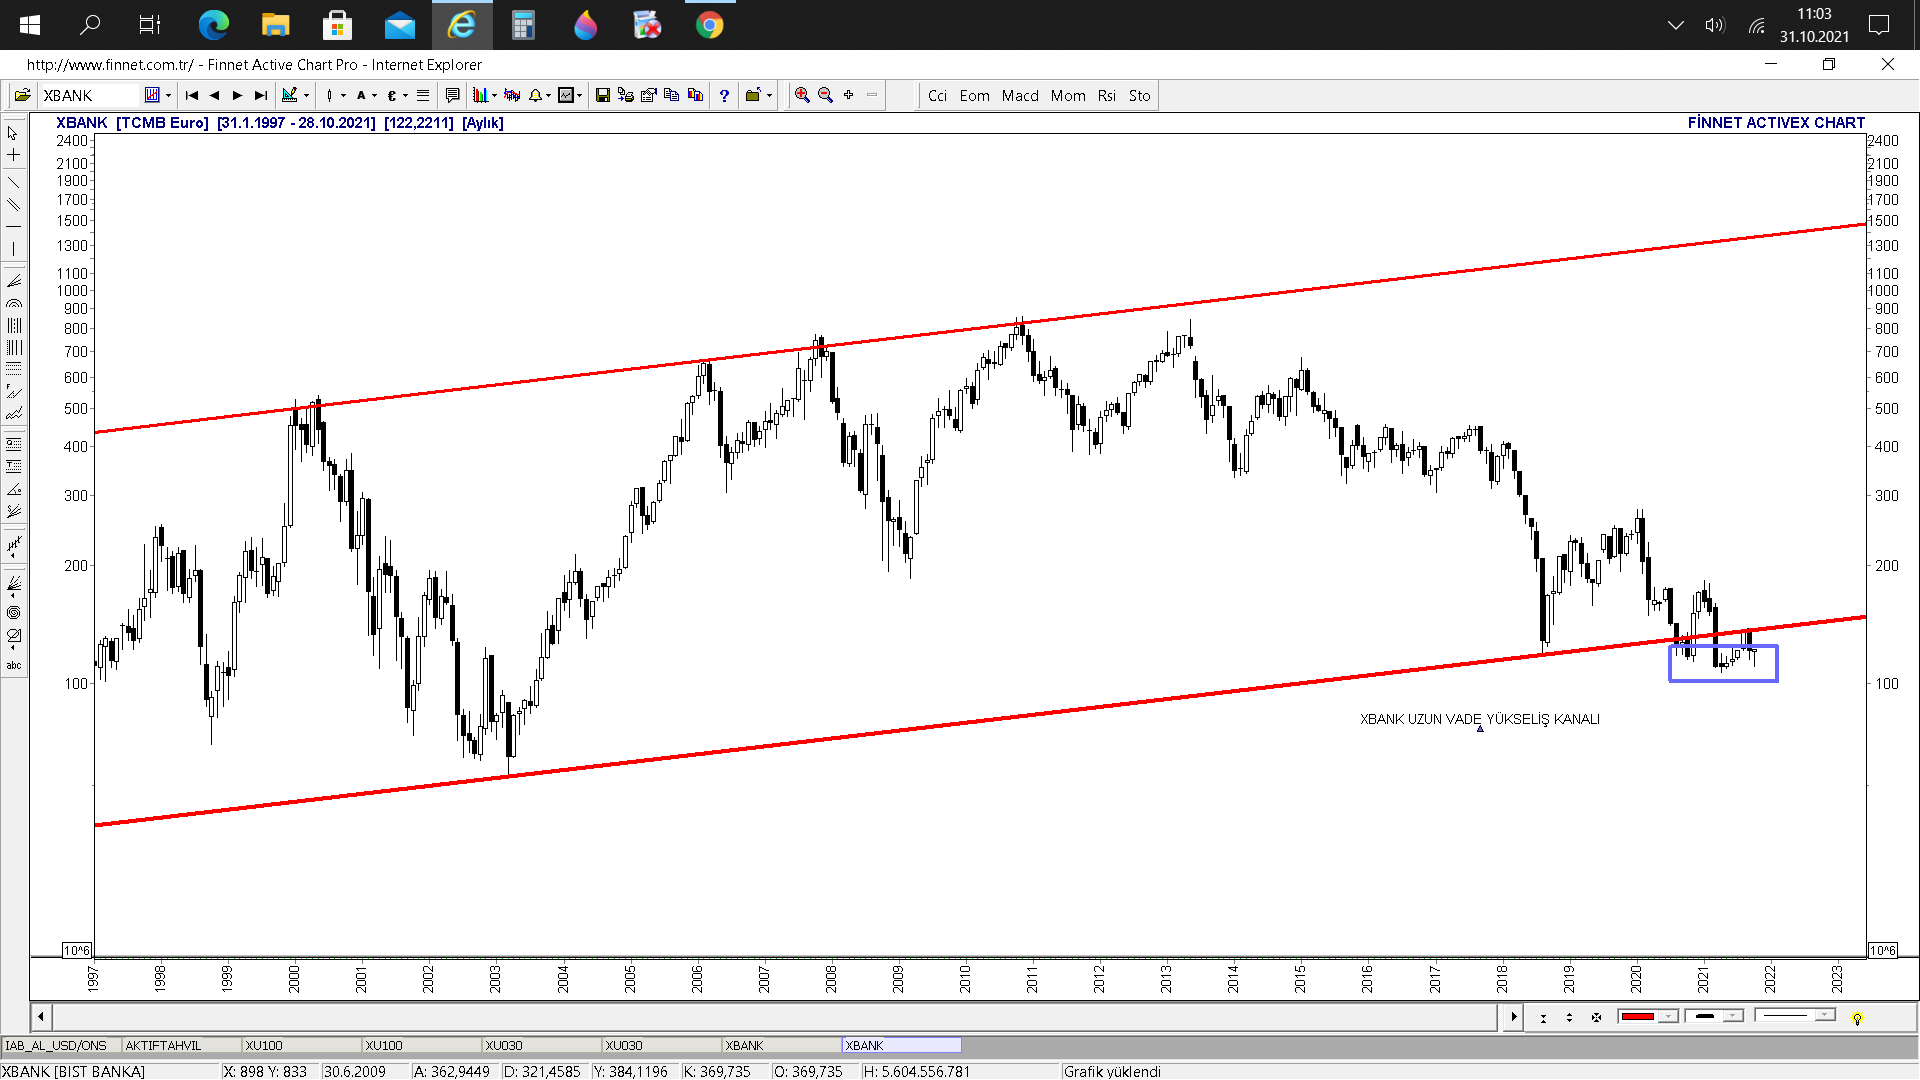Screen dimensions: 1920x1080
Task: Expand the line thickness dropdown
Action: click(x=1733, y=1016)
